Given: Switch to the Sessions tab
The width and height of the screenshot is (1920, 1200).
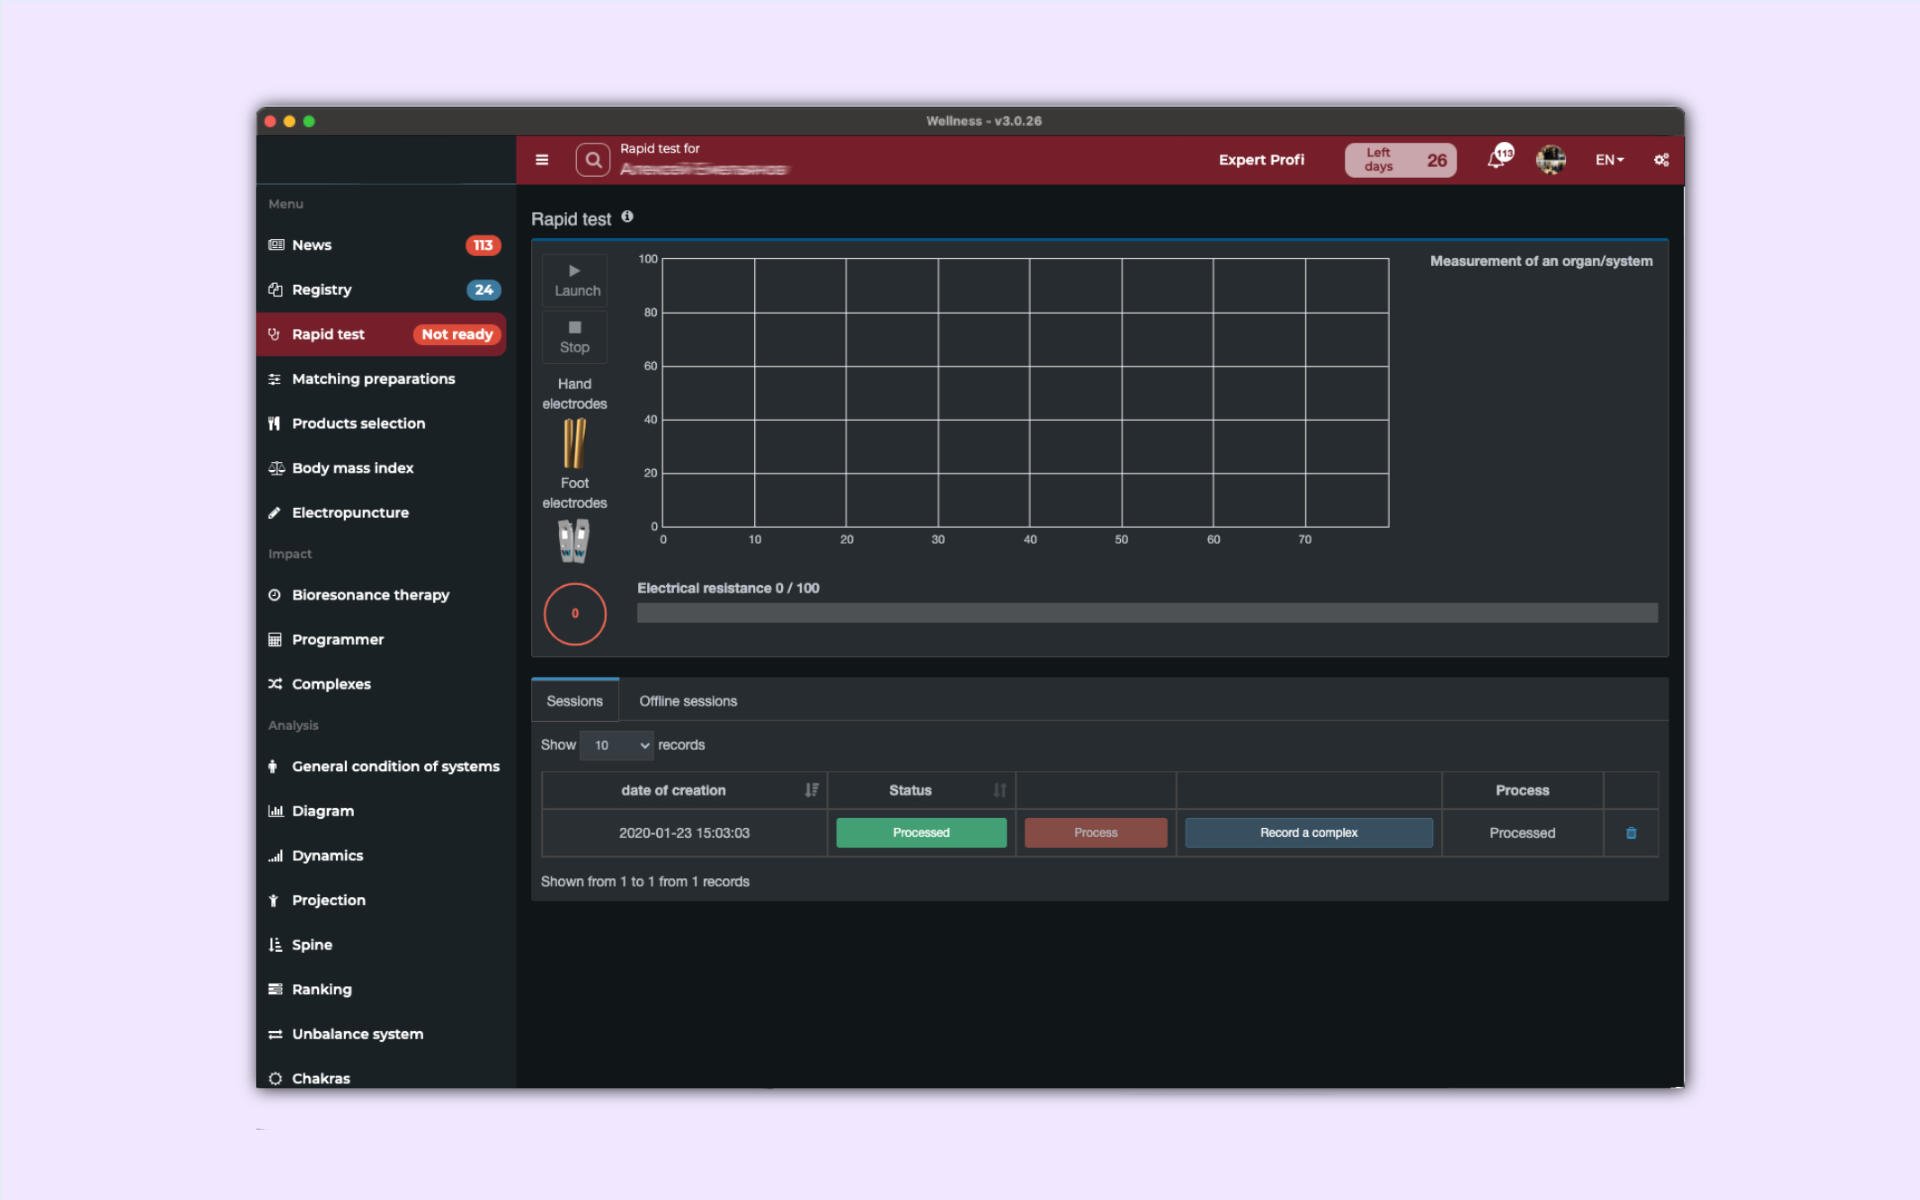Looking at the screenshot, I should point(575,701).
